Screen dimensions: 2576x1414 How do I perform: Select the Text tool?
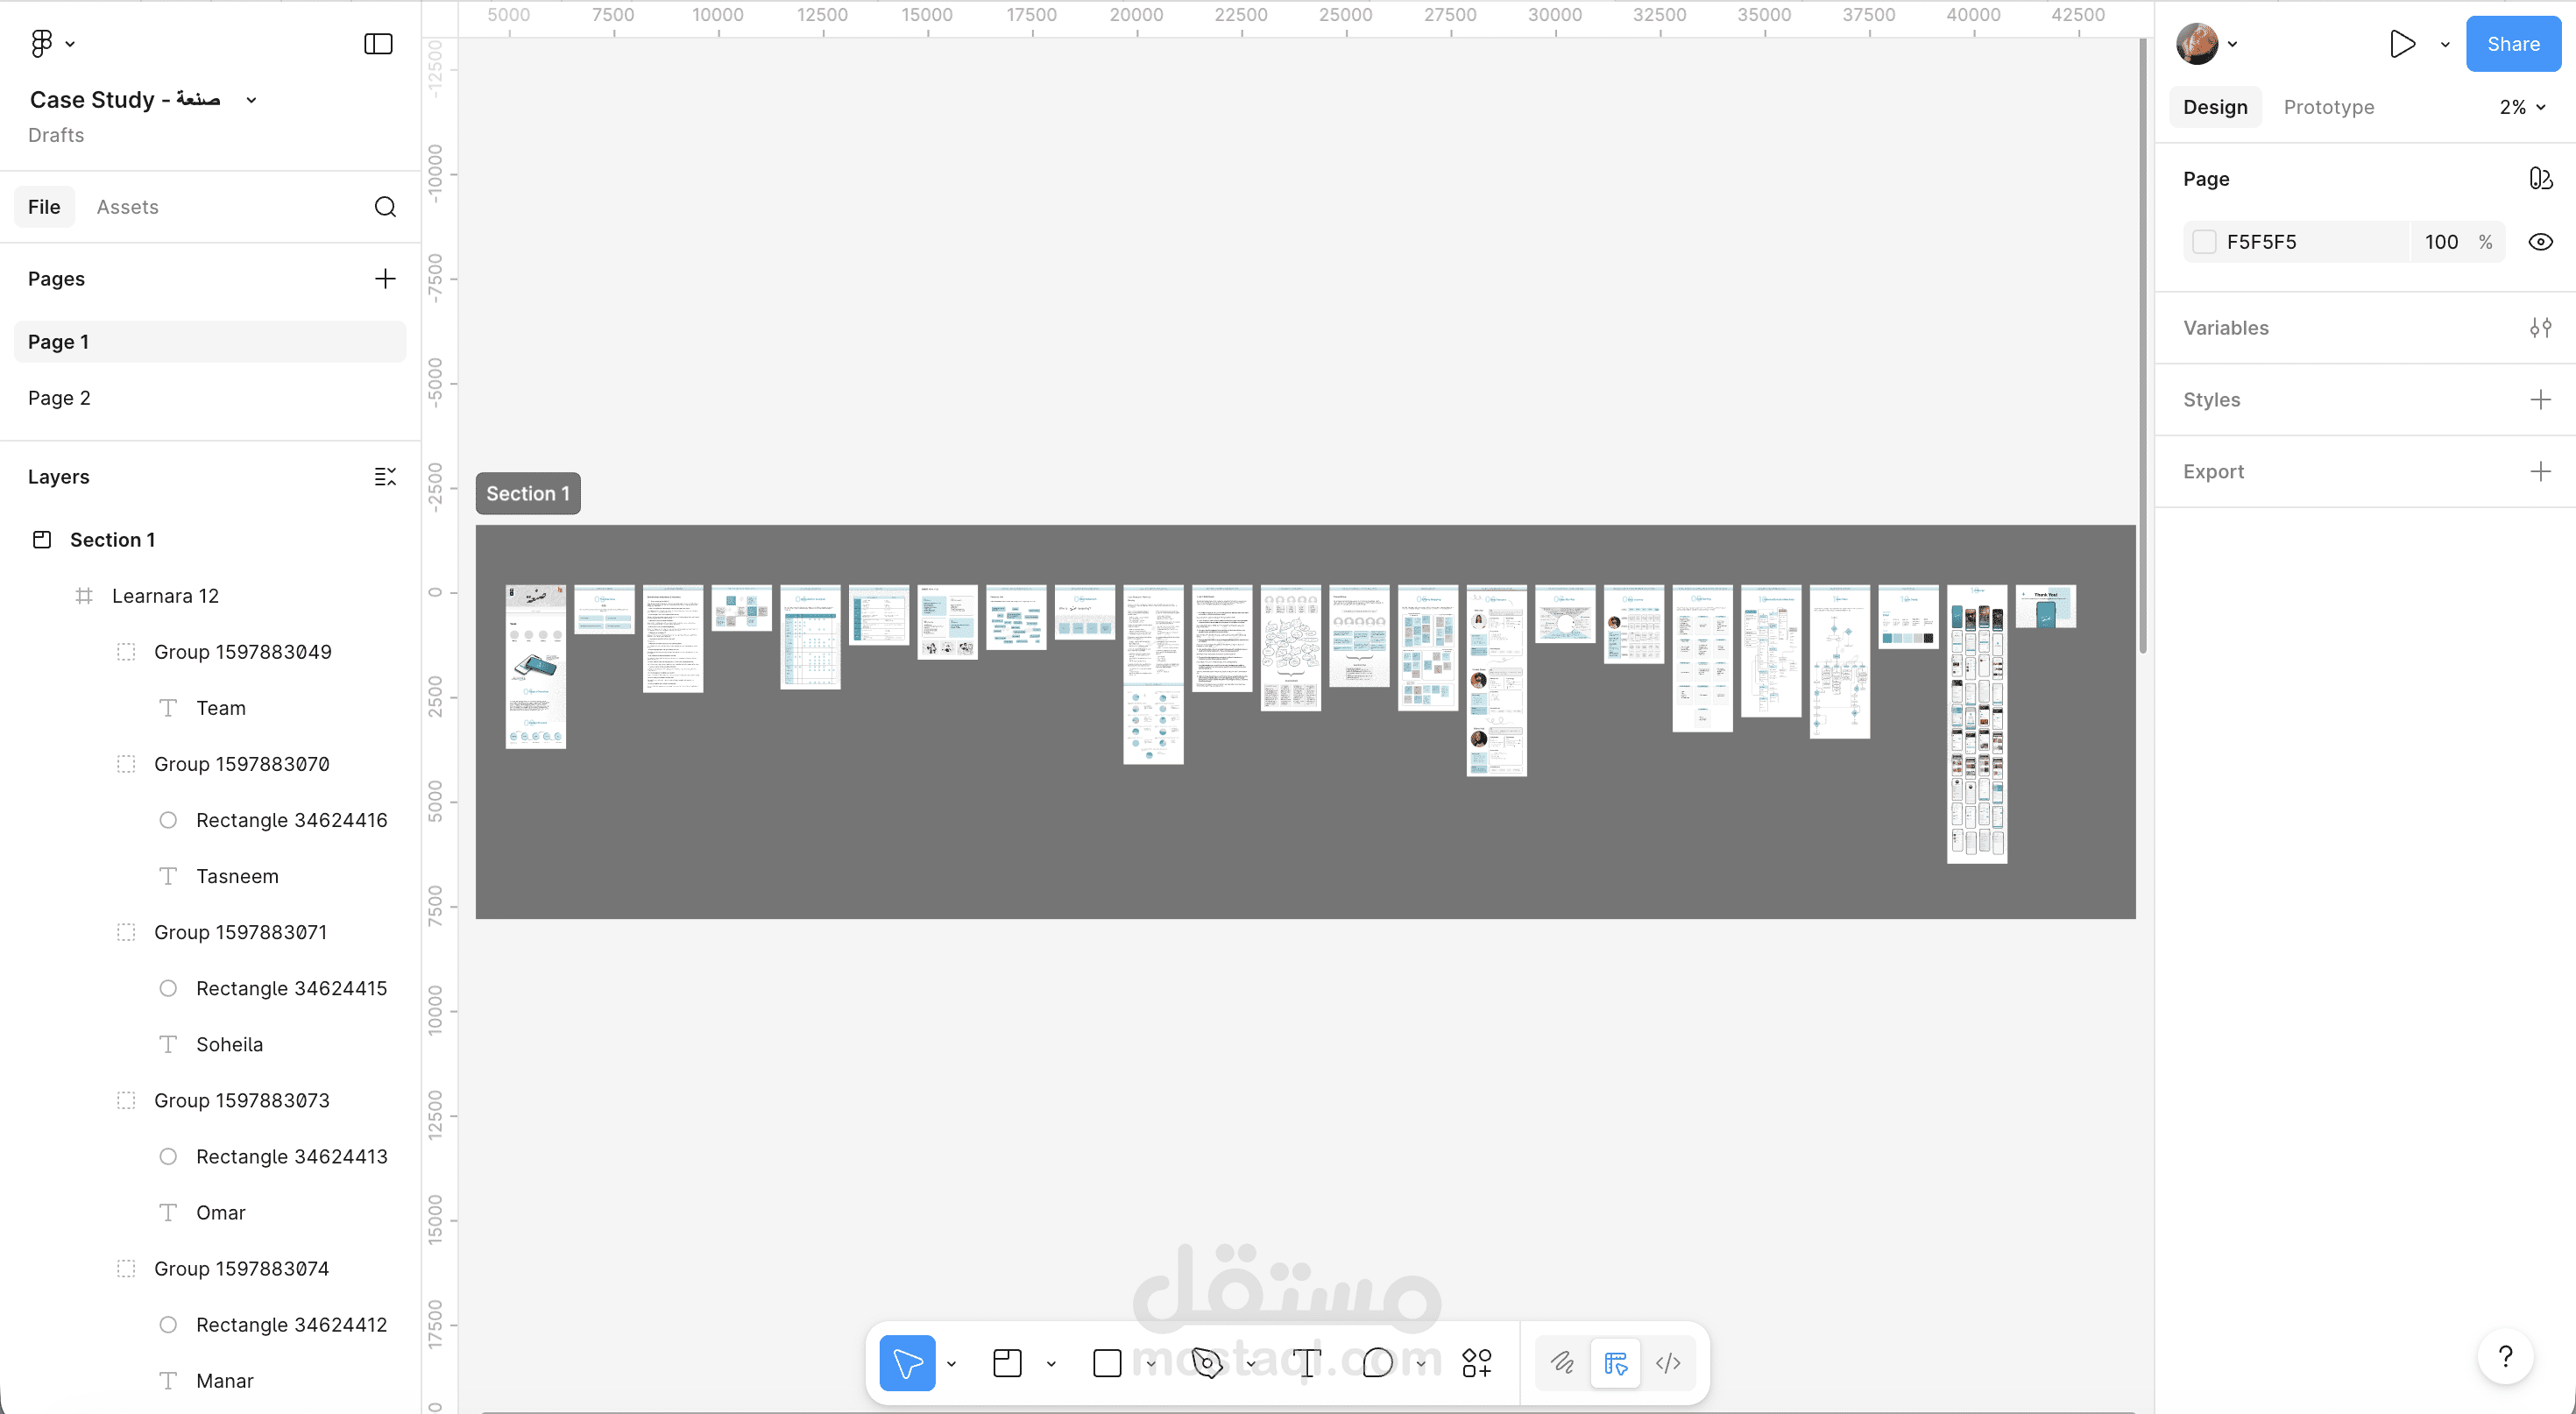[x=1307, y=1363]
